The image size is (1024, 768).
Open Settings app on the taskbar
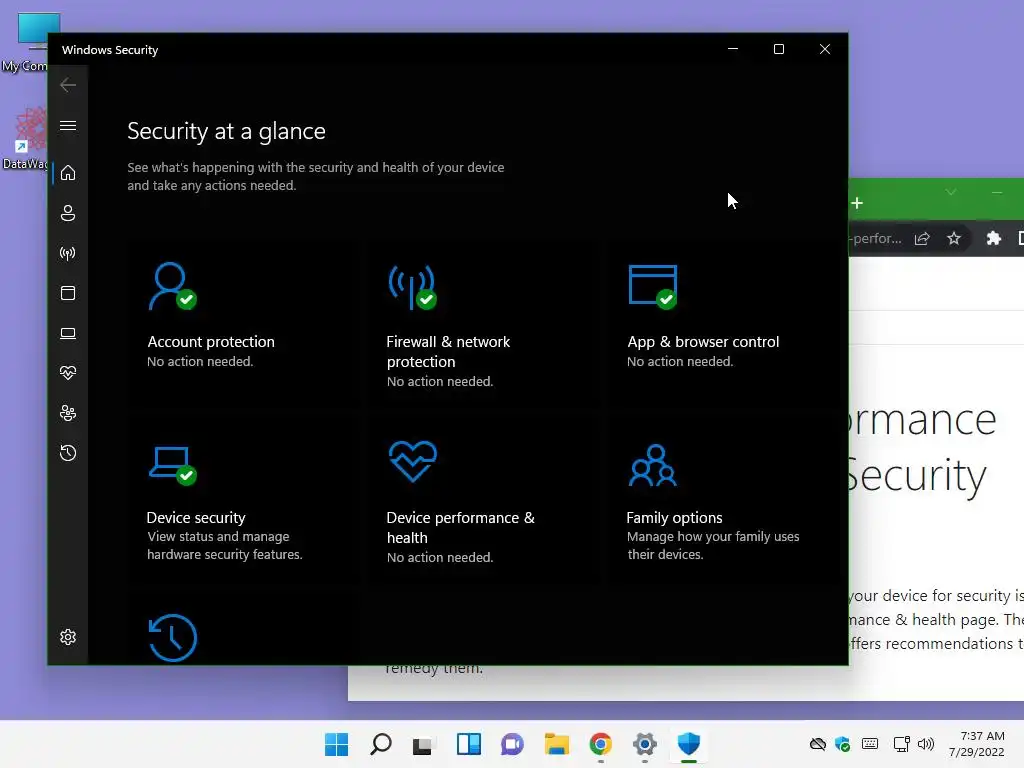[645, 744]
